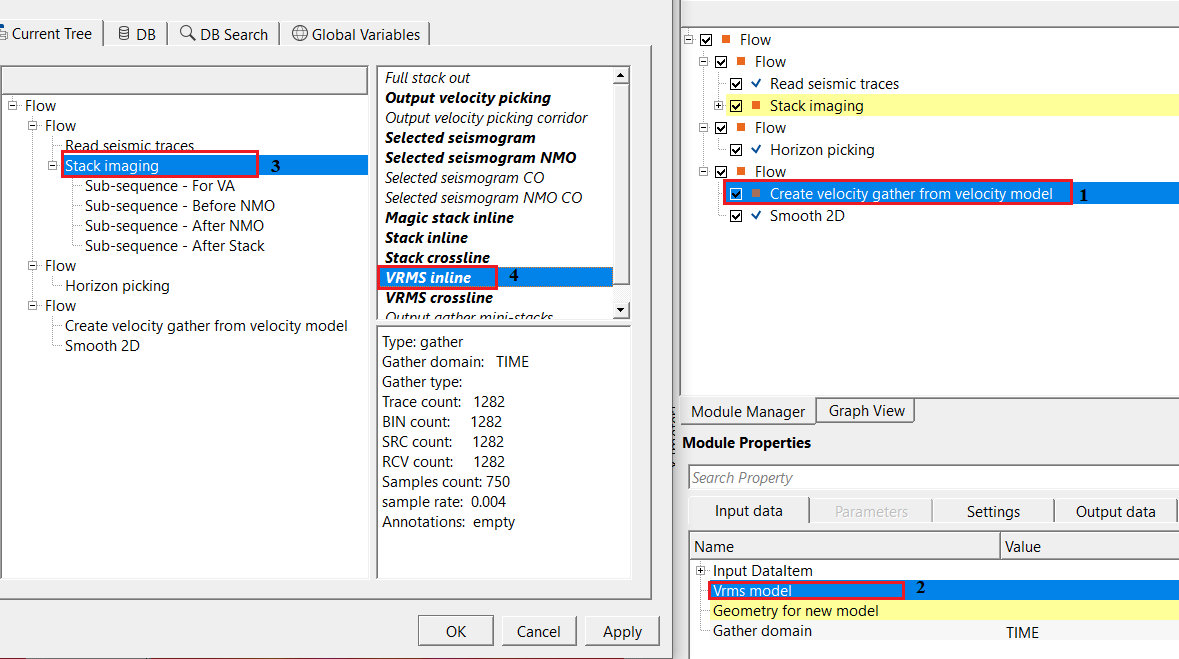The width and height of the screenshot is (1179, 659).
Task: Click the database icon on DB tab
Action: click(124, 33)
